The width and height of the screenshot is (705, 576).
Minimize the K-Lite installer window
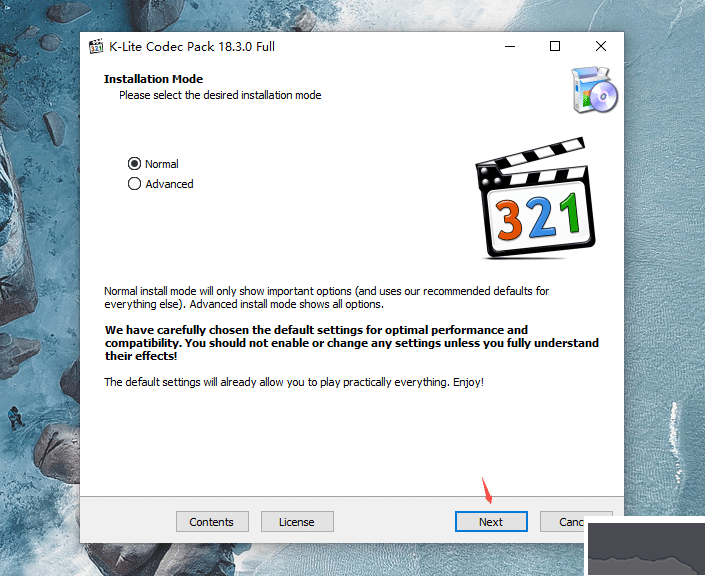510,46
